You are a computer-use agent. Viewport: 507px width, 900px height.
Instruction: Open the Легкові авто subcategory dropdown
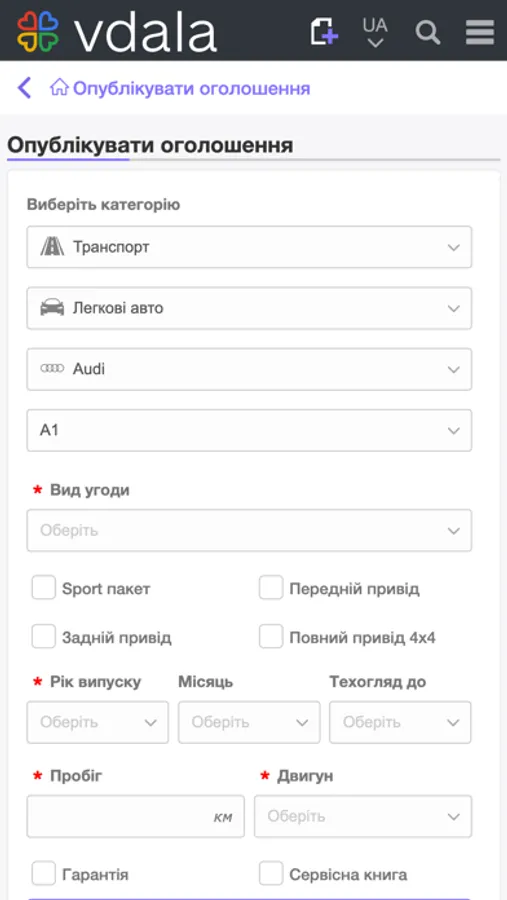tap(249, 308)
